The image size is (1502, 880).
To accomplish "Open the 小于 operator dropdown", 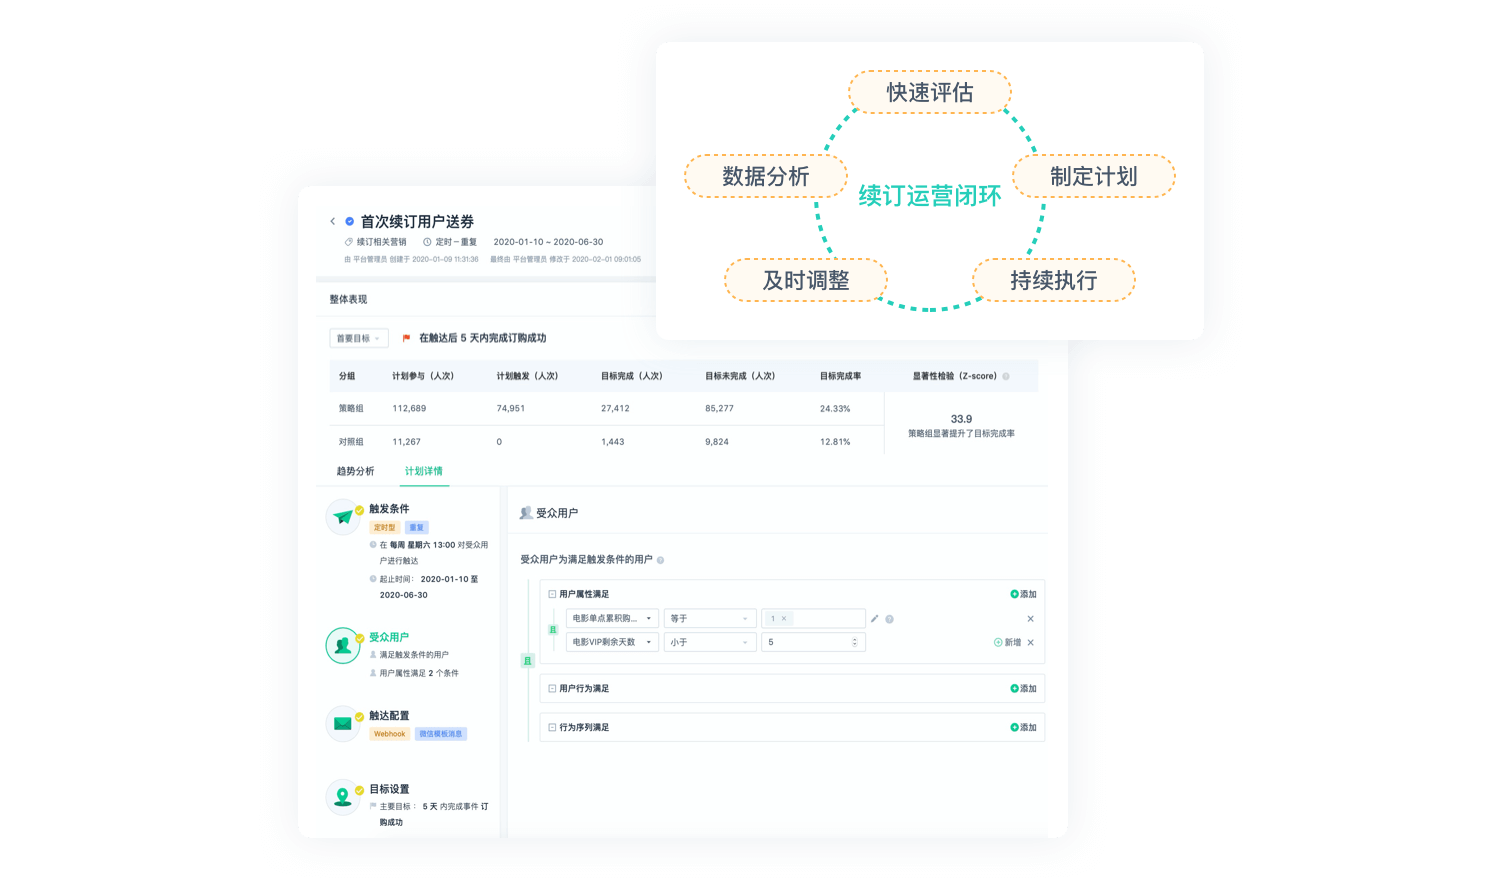I will tap(710, 643).
